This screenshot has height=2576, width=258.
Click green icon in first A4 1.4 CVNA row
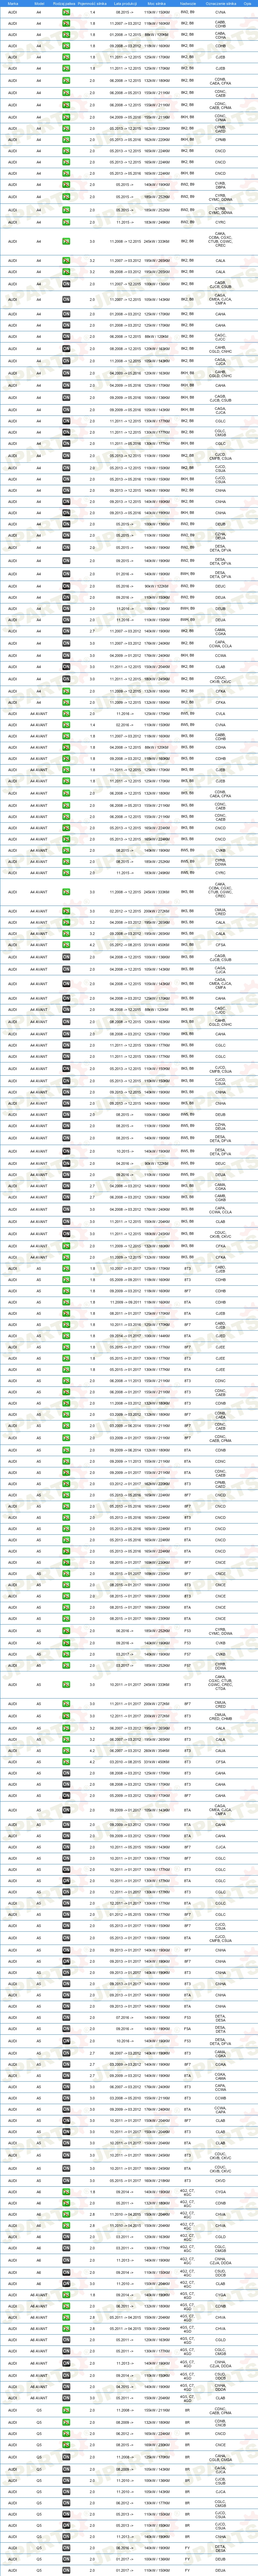[66, 12]
